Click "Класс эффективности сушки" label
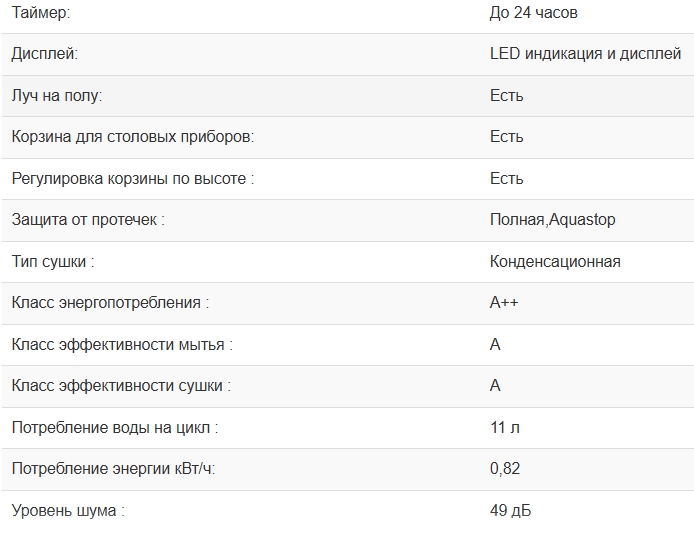The width and height of the screenshot is (694, 540). point(120,386)
